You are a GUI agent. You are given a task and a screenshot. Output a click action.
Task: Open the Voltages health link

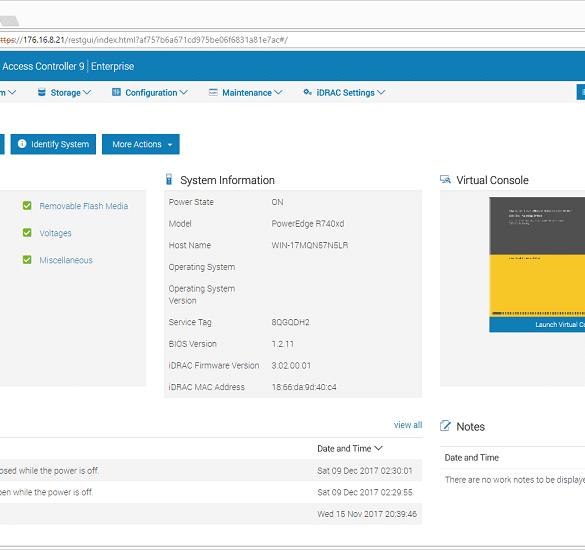[55, 233]
